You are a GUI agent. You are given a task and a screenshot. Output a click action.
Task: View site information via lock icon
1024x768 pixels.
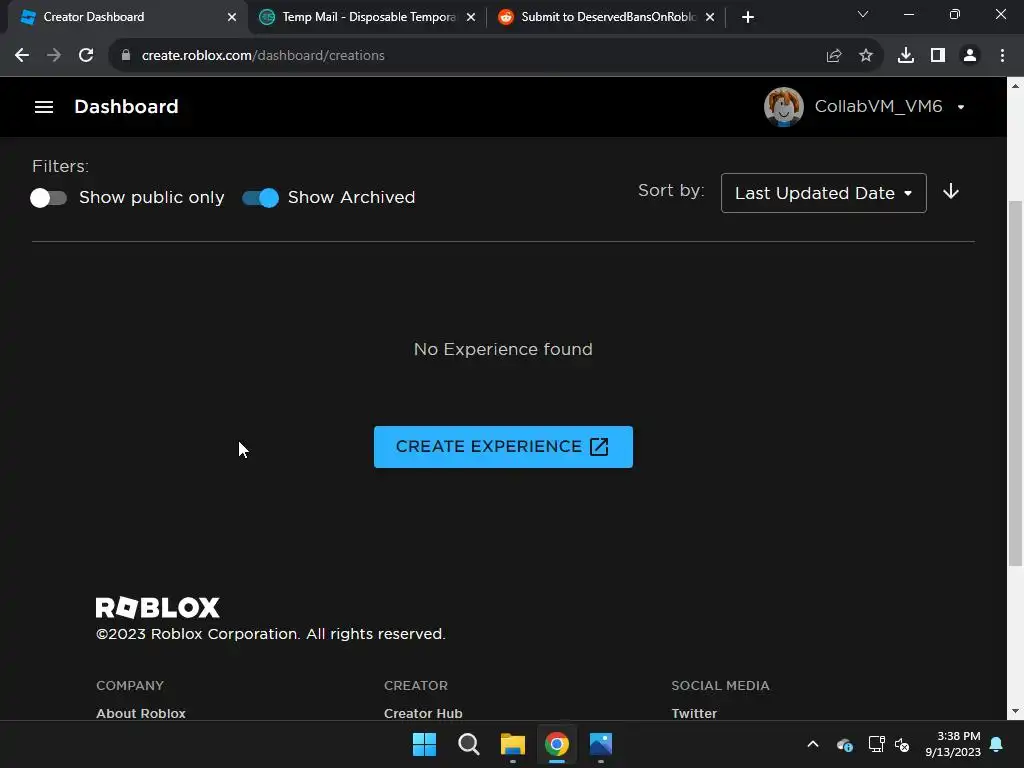pos(126,56)
